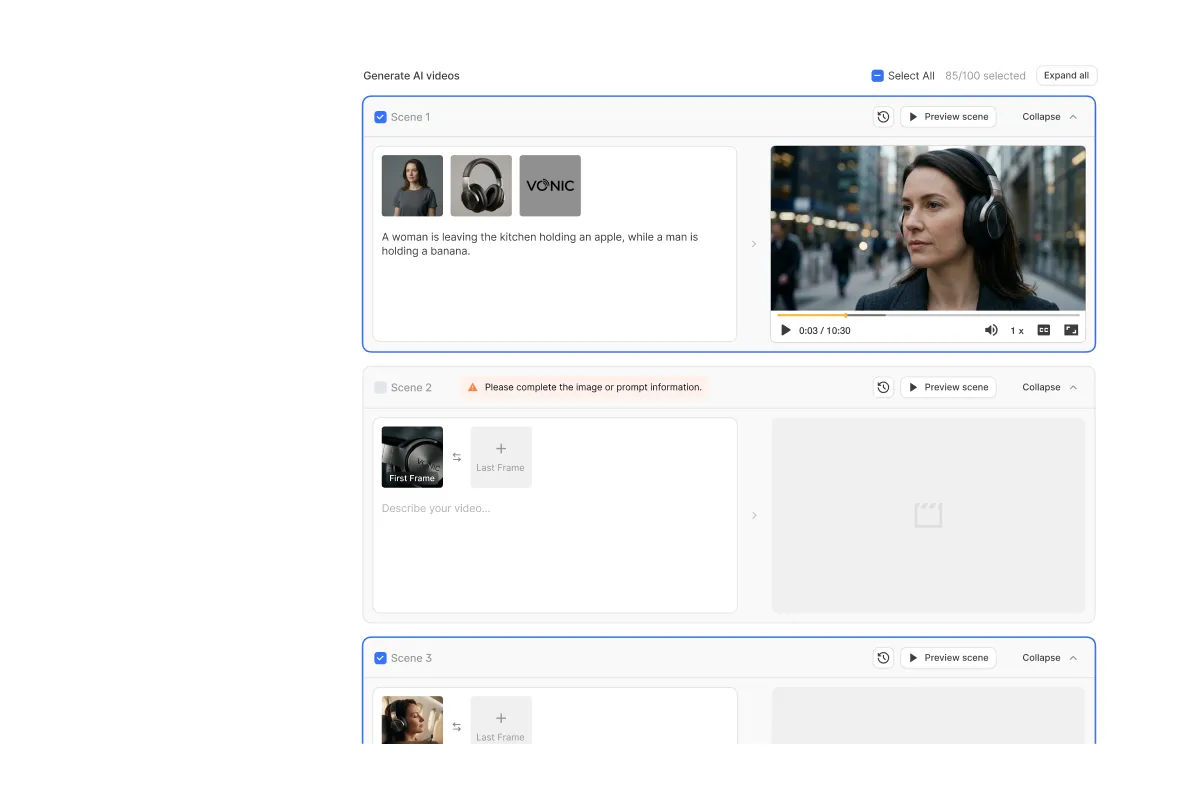Preview scene for Scene 2
The height and width of the screenshot is (802, 1200).
(948, 387)
